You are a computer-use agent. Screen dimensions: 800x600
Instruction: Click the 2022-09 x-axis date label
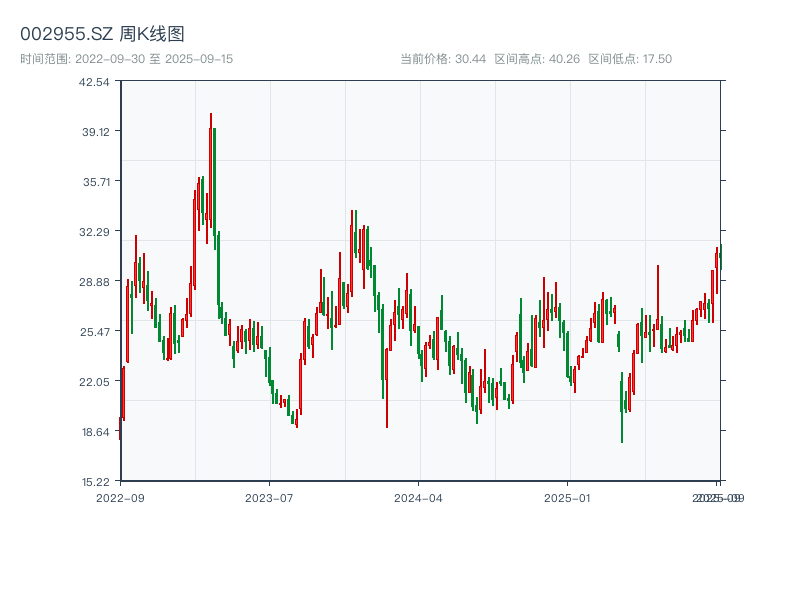[120, 497]
